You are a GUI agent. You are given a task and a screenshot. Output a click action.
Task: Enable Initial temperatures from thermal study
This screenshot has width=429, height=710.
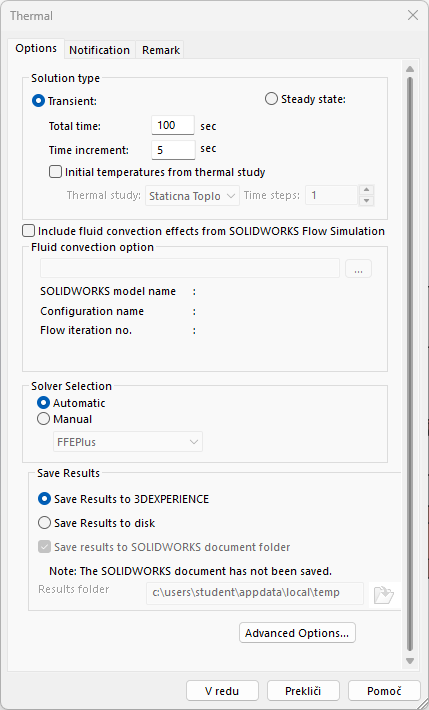click(x=55, y=172)
